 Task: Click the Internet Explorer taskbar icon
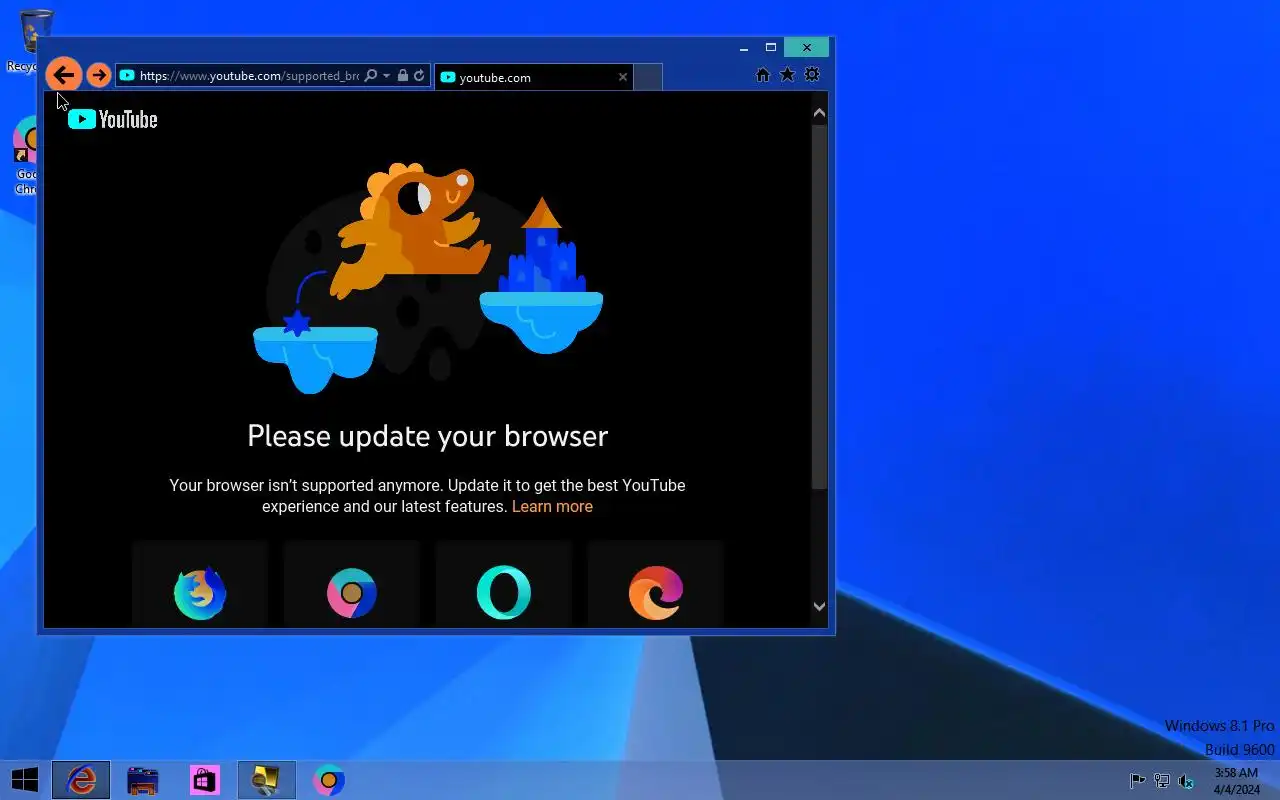81,780
